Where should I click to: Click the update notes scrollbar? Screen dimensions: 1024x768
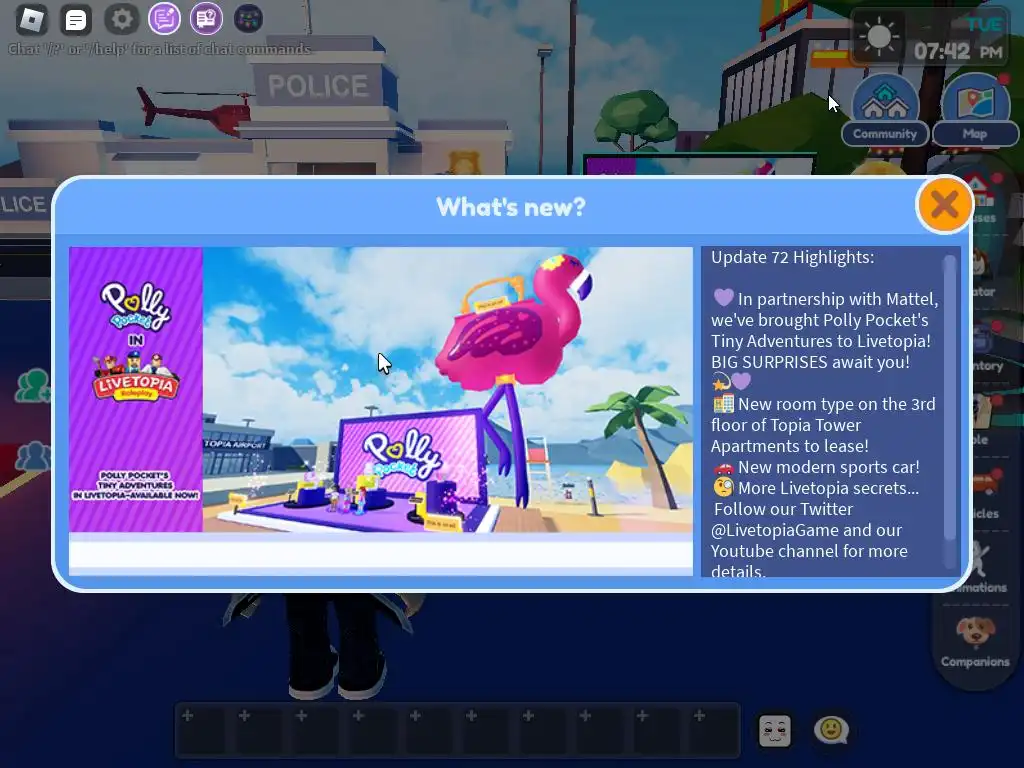click(950, 398)
